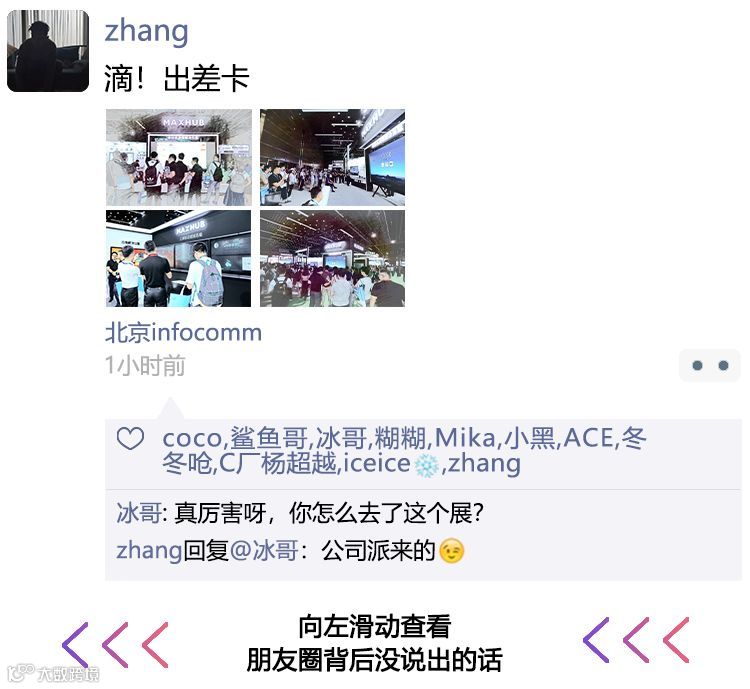This screenshot has height=689, width=750.
Task: Open coco's profile from the likes
Action: point(192,438)
